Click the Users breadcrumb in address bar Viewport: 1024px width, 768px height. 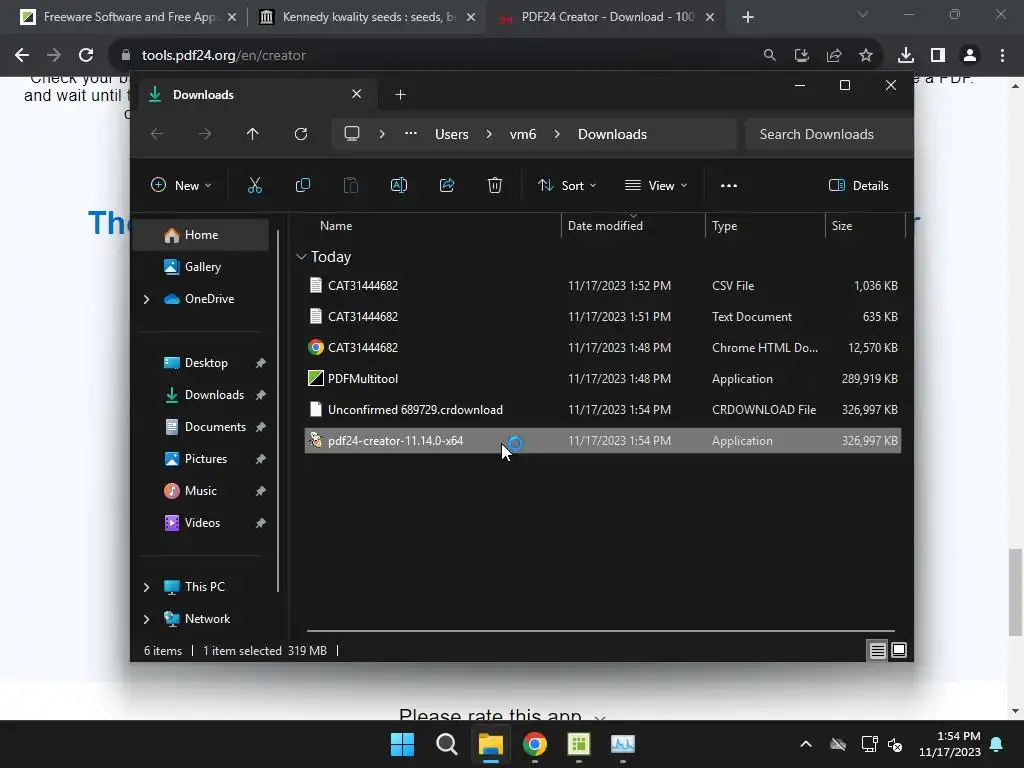(x=451, y=134)
